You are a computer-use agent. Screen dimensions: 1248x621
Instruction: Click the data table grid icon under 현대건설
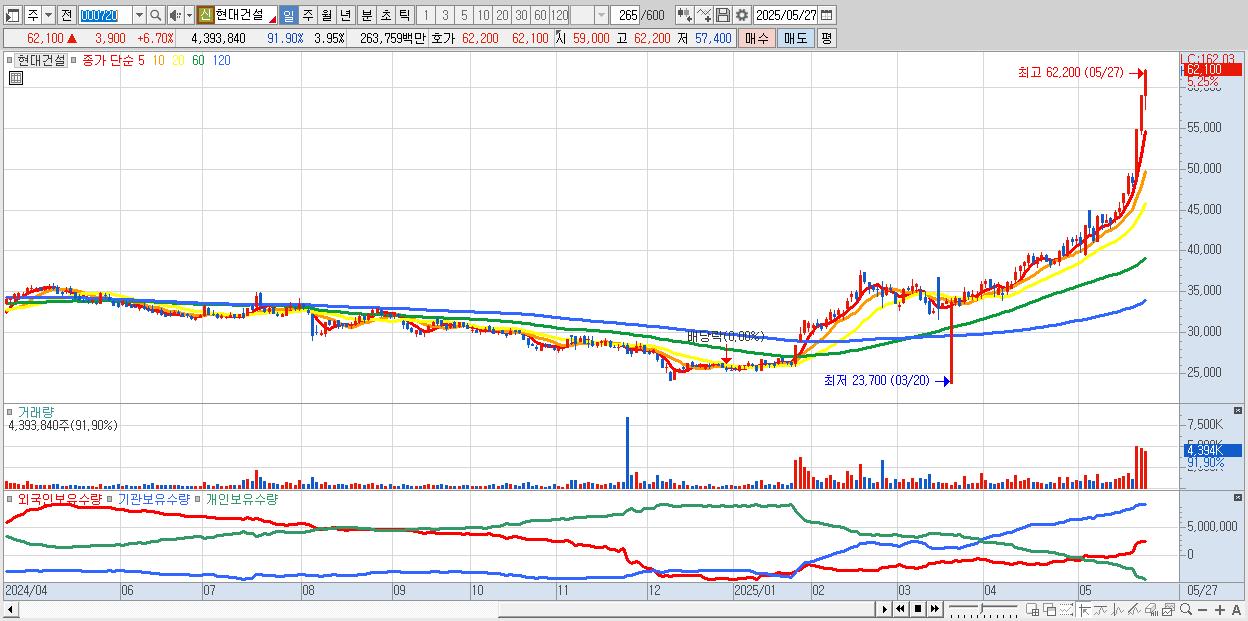point(15,77)
